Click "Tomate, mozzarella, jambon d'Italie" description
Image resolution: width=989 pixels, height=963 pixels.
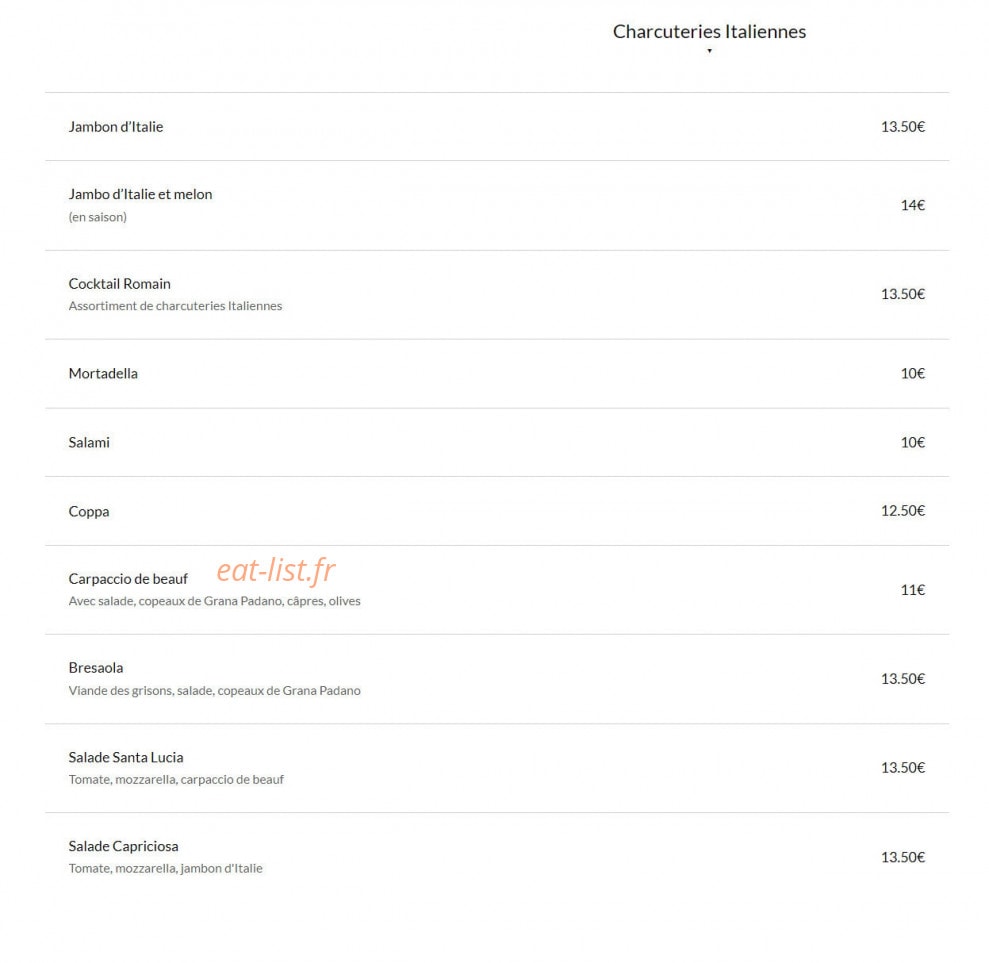(x=165, y=868)
